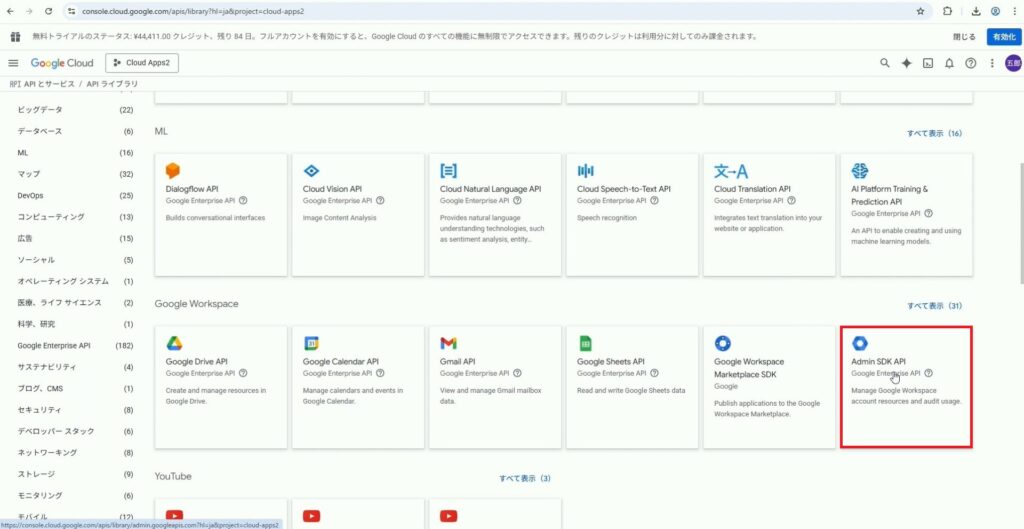The image size is (1024, 529).
Task: Filter by ML category in sidebar
Action: 23,153
